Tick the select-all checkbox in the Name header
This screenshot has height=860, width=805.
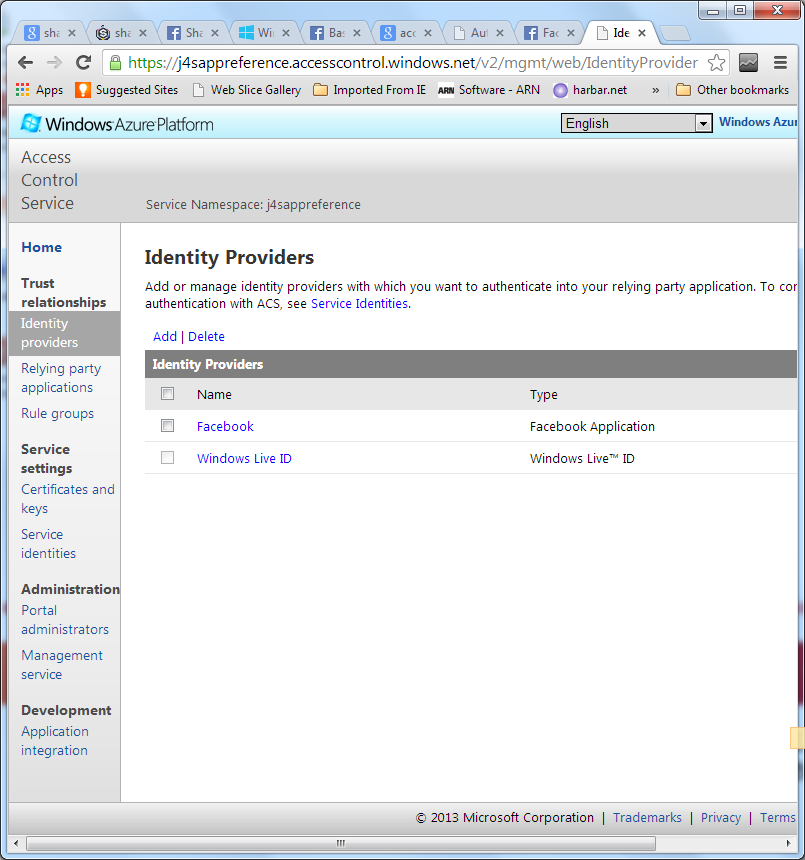pos(167,394)
